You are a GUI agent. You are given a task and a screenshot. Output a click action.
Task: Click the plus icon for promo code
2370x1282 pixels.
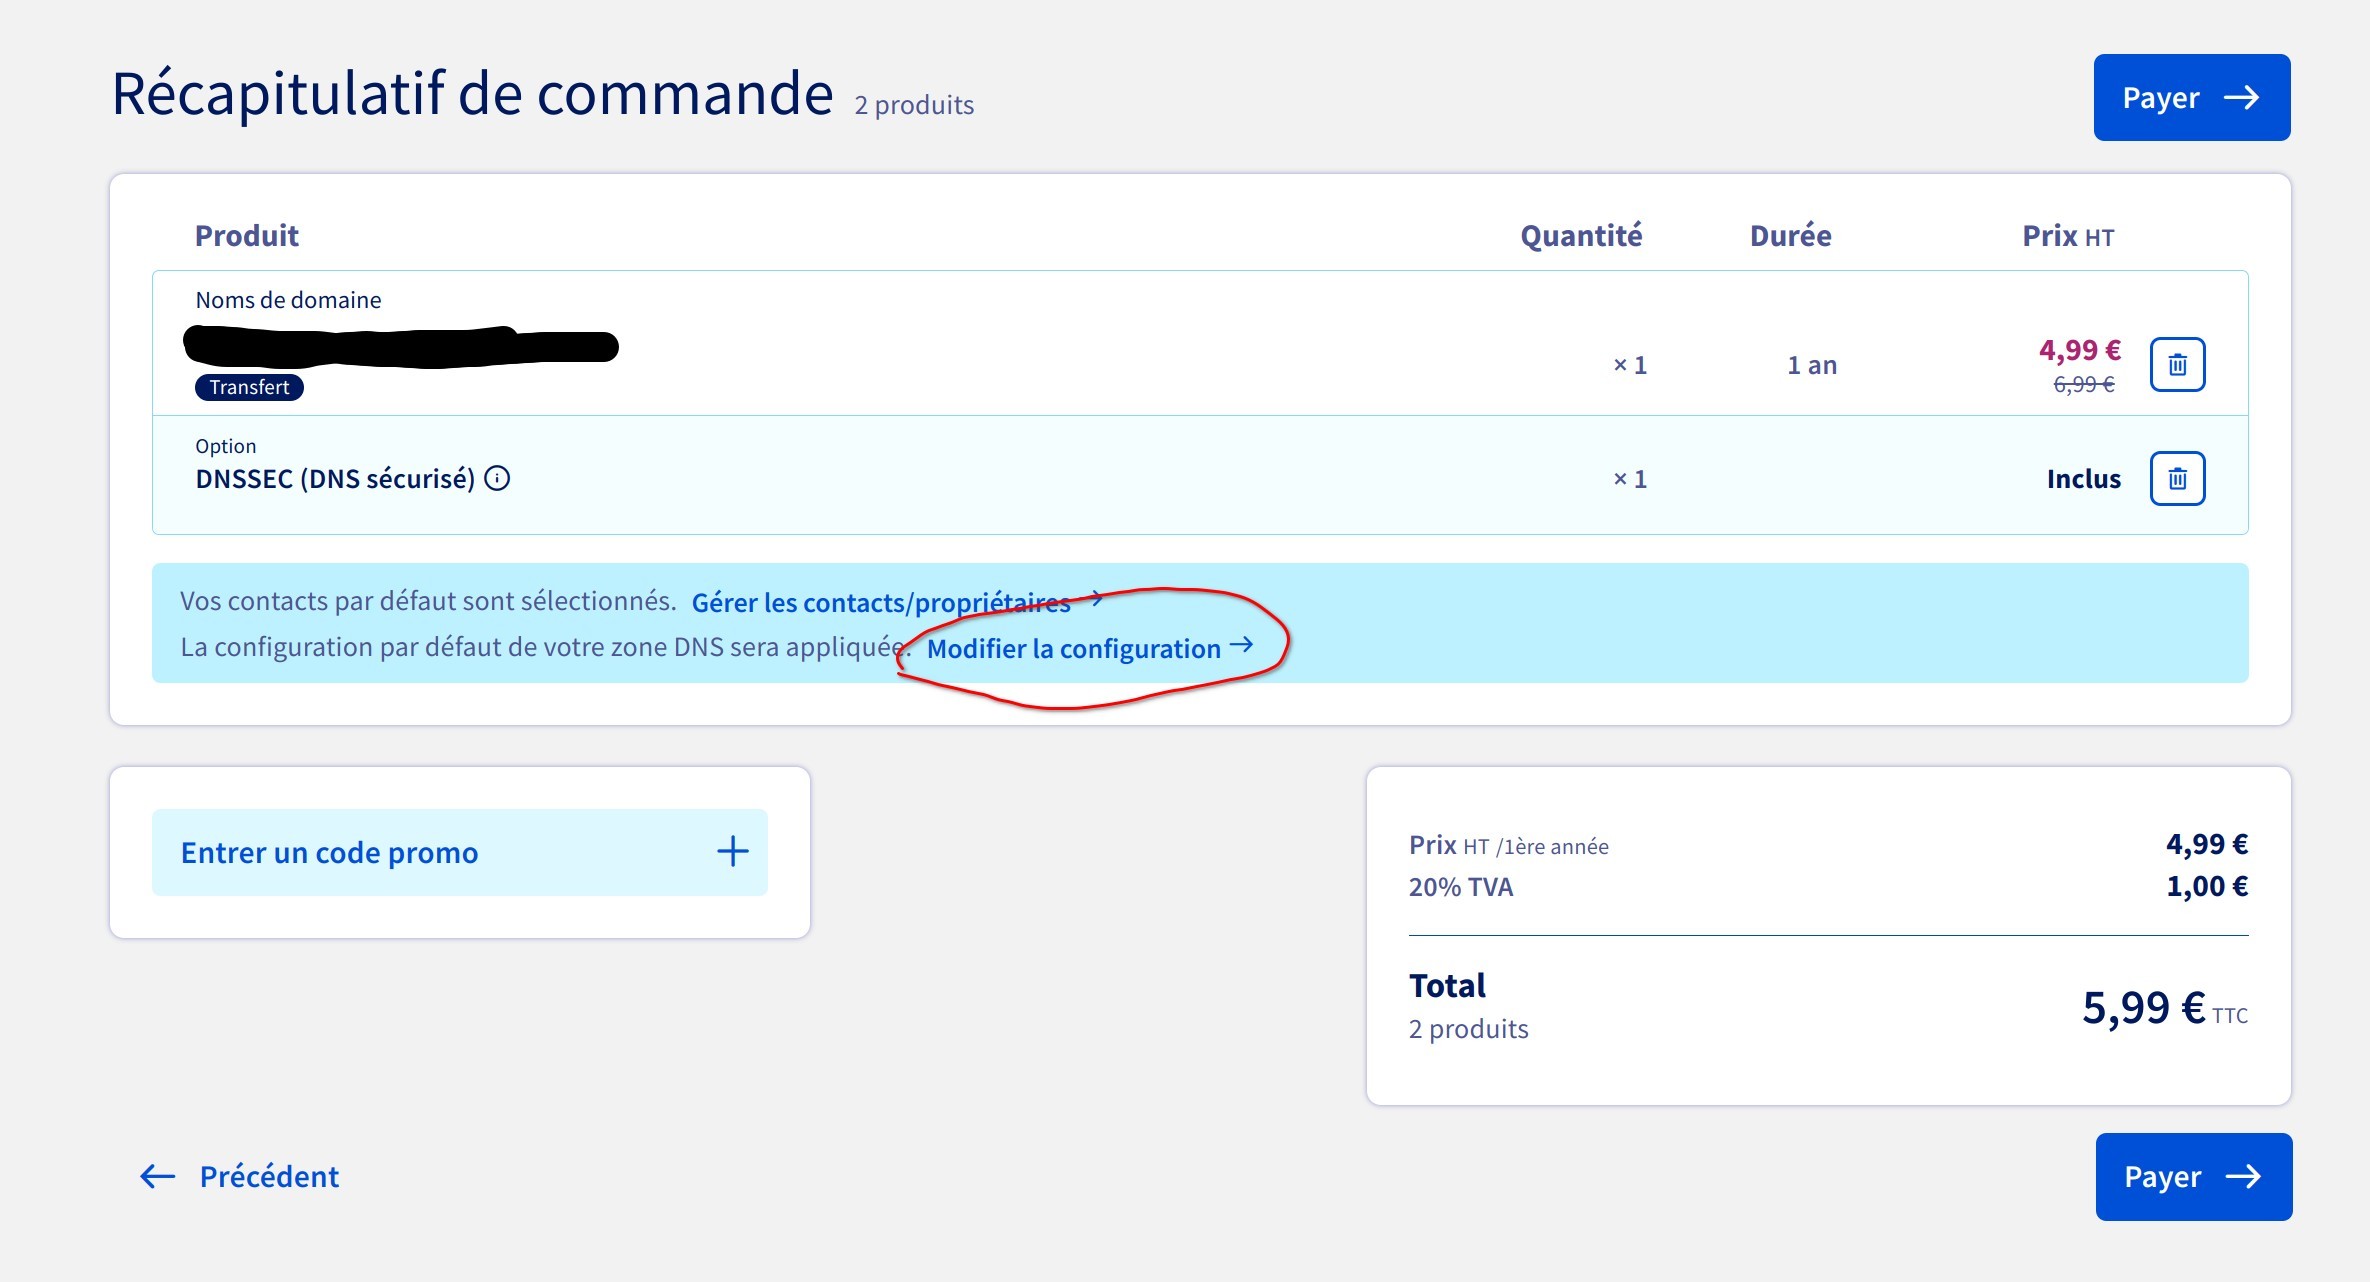tap(732, 852)
